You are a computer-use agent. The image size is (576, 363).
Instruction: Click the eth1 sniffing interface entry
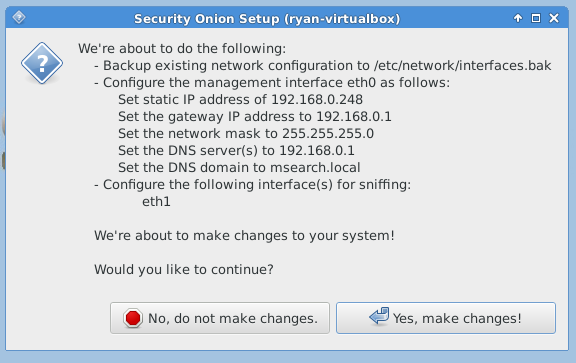(156, 202)
